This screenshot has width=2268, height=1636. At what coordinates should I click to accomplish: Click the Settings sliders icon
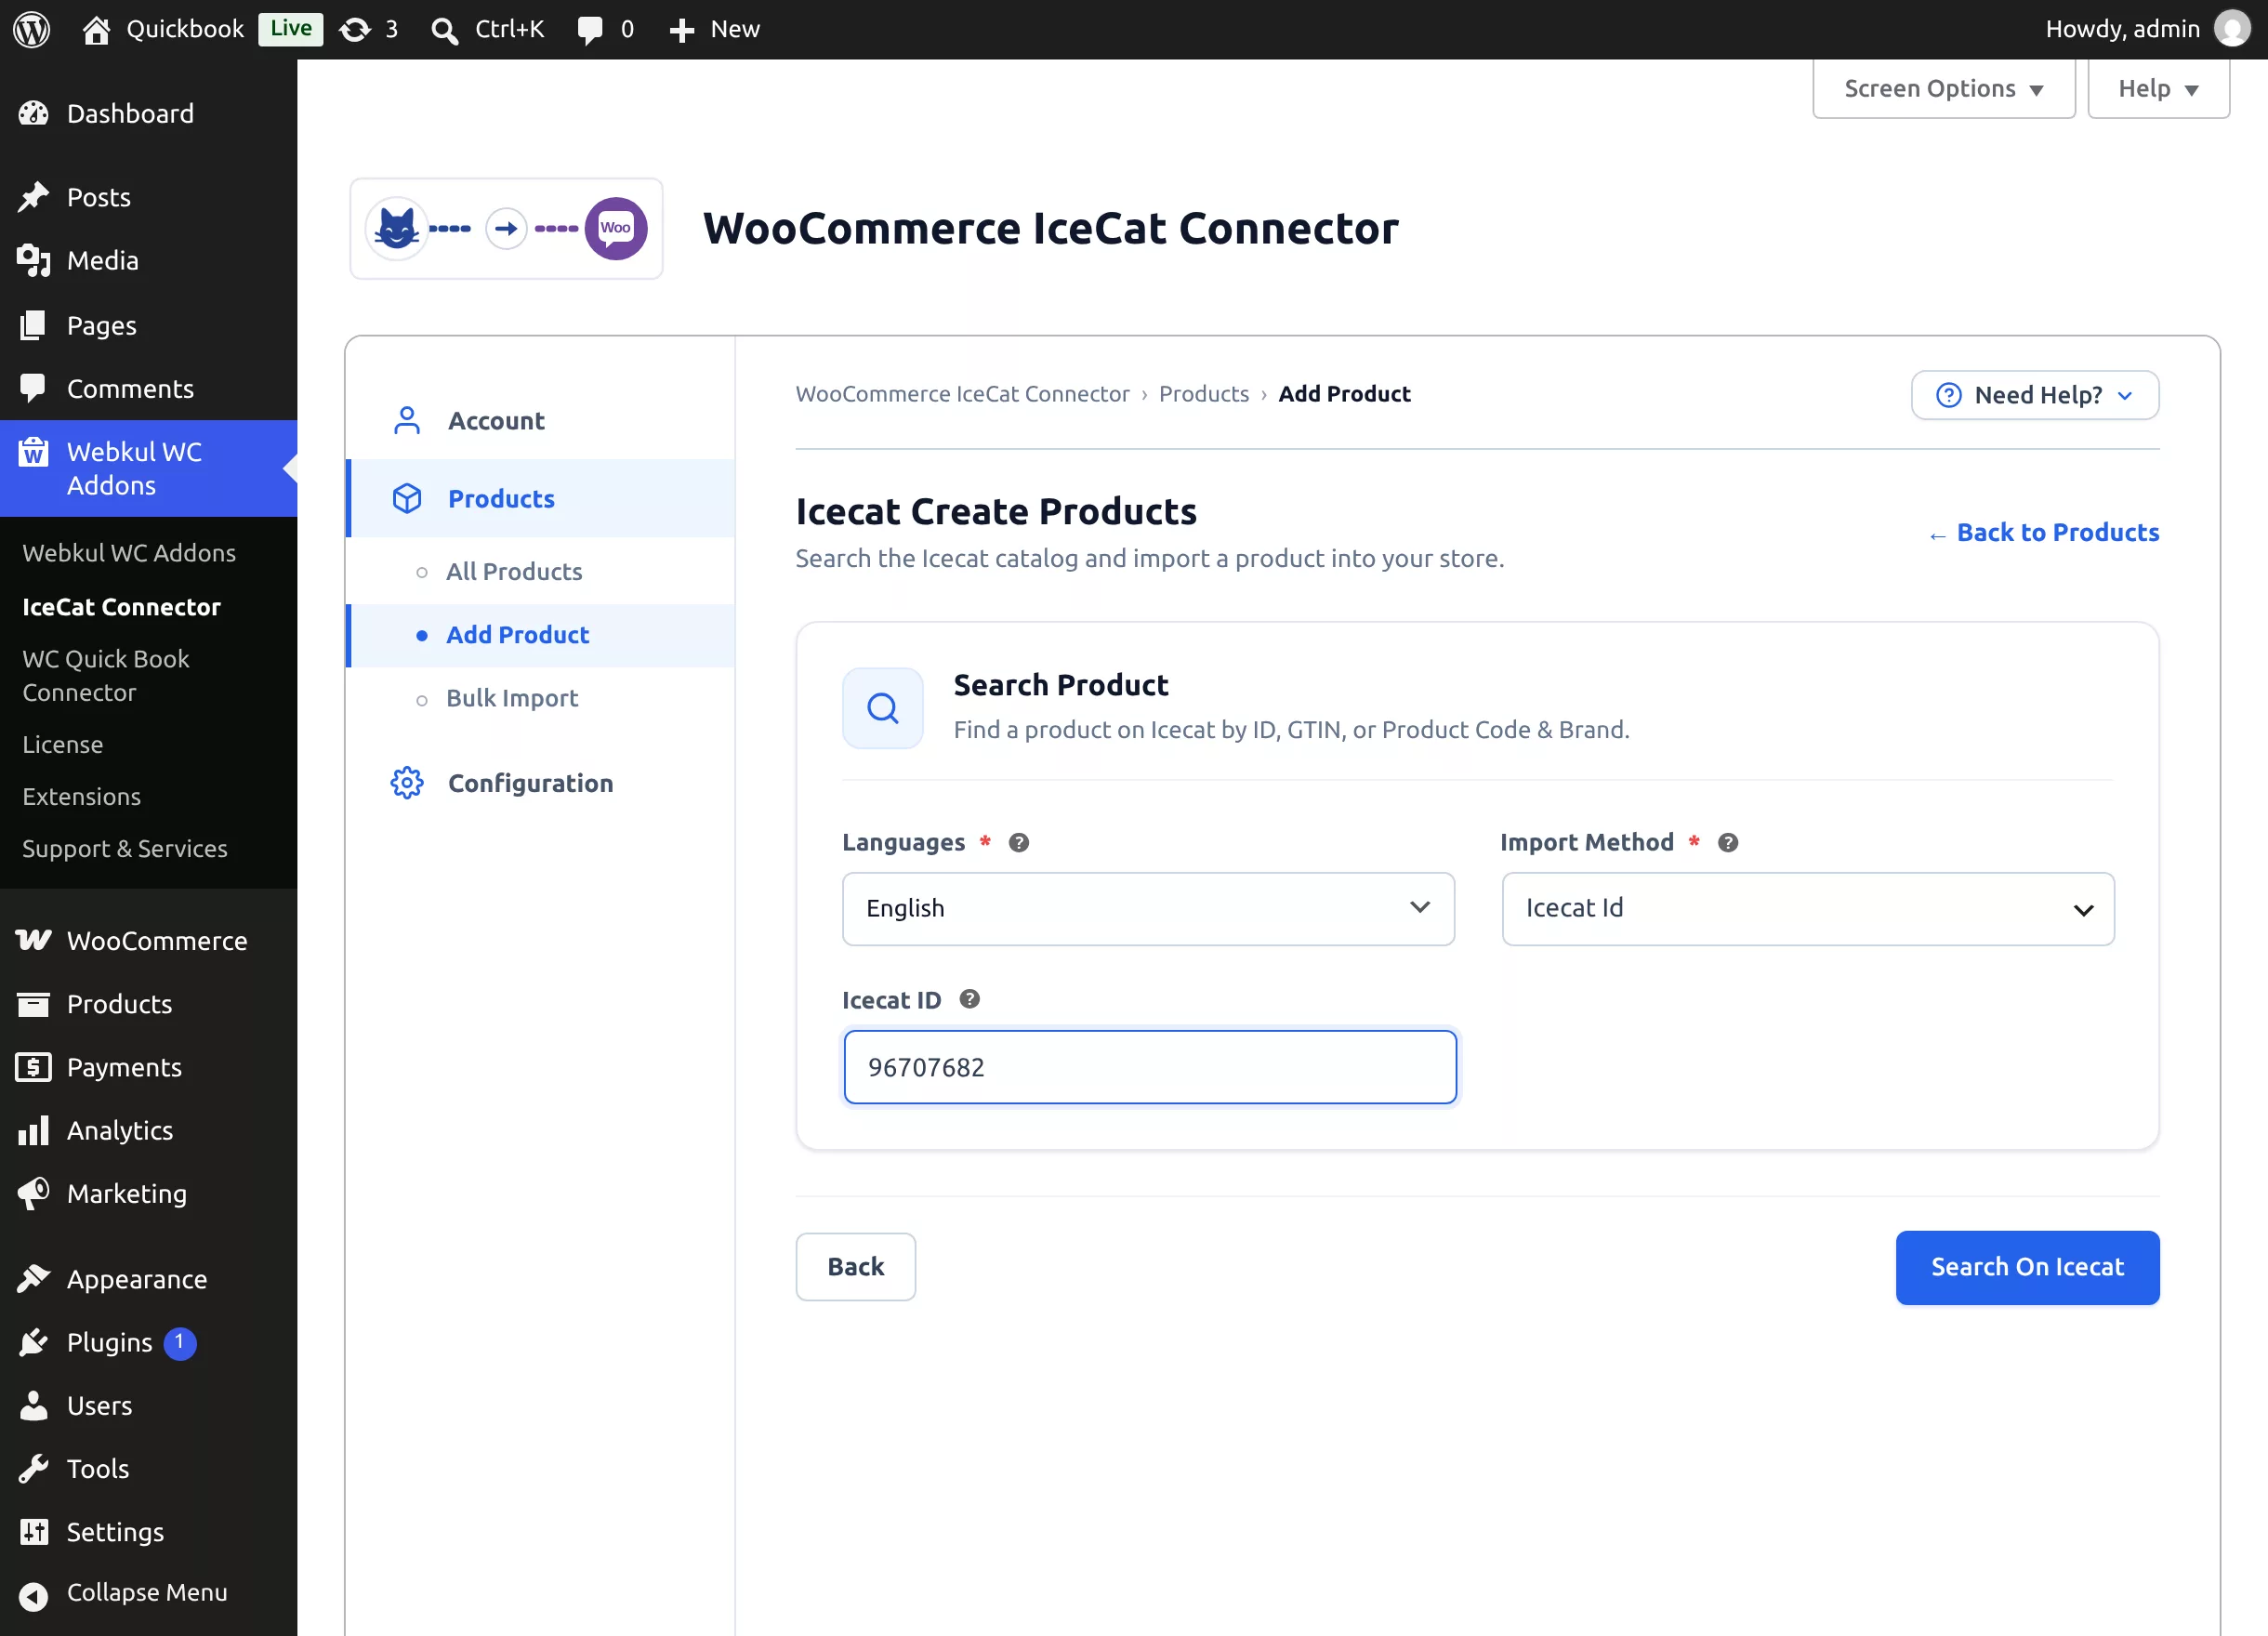coord(33,1531)
